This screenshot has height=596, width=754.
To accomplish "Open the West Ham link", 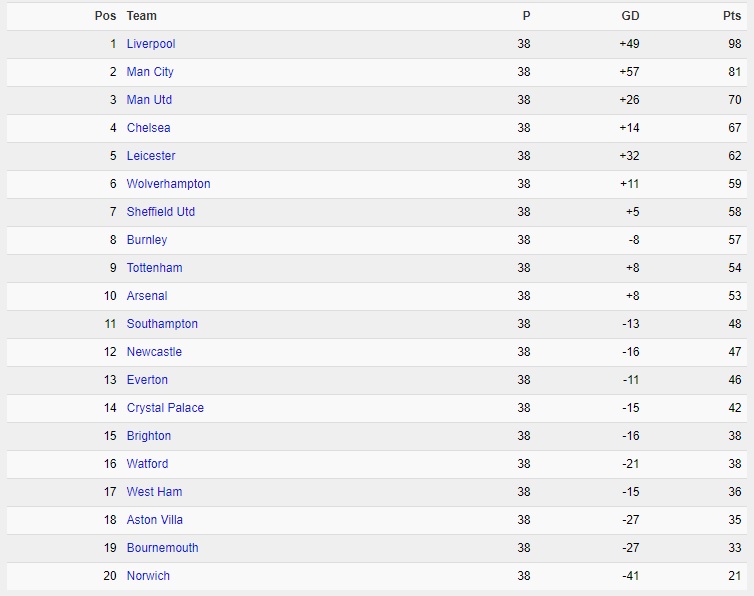I will point(154,492).
